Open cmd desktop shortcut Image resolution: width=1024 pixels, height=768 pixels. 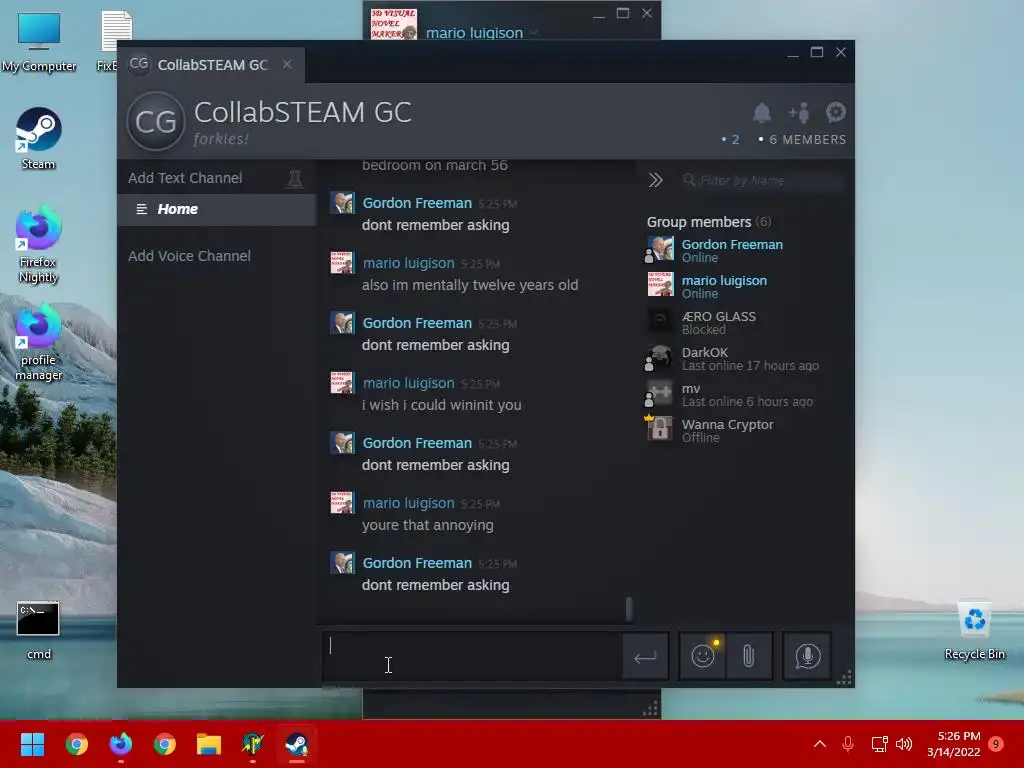[x=39, y=631]
